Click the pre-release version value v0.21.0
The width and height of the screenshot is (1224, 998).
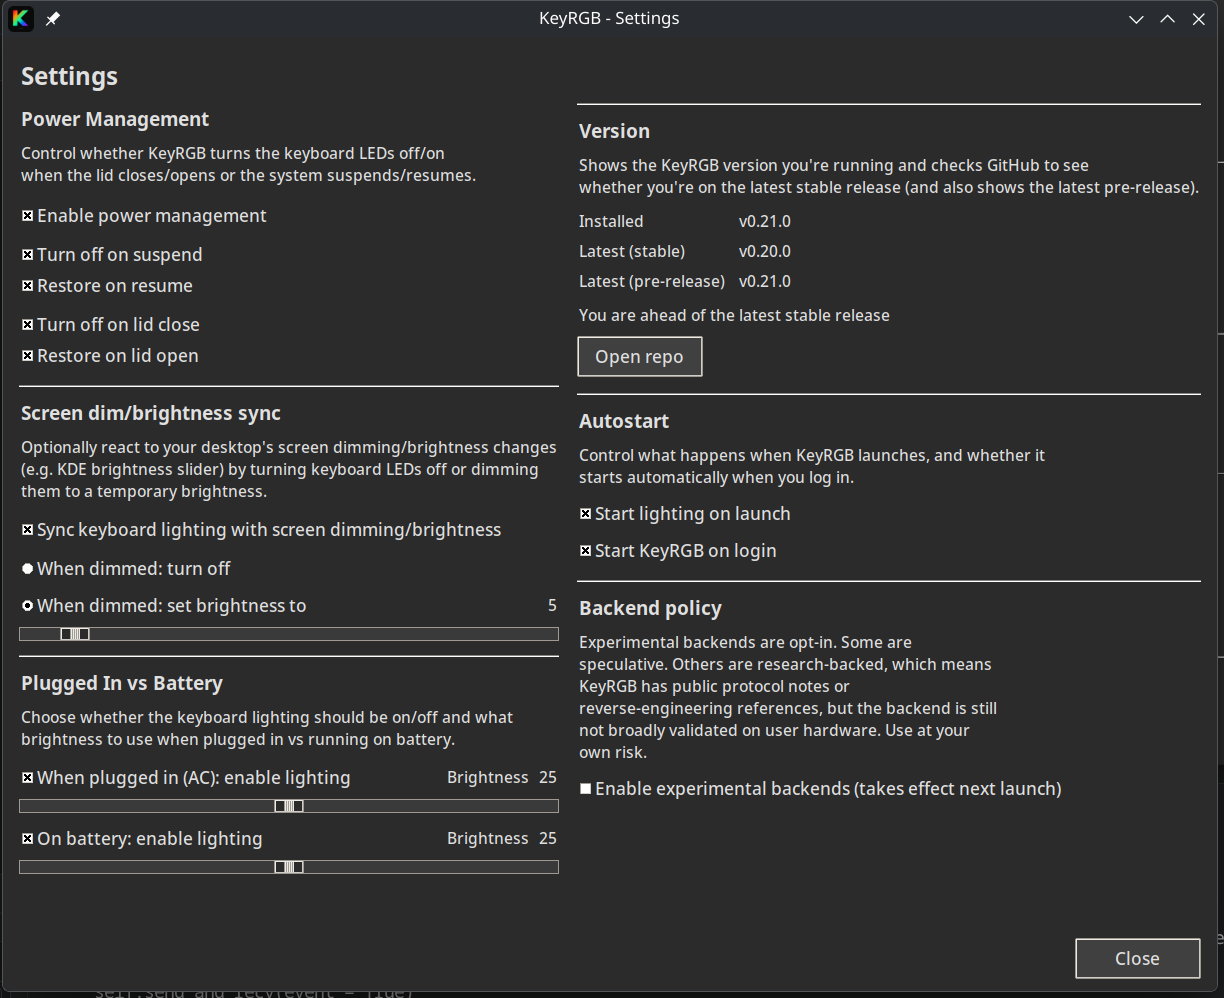(765, 281)
